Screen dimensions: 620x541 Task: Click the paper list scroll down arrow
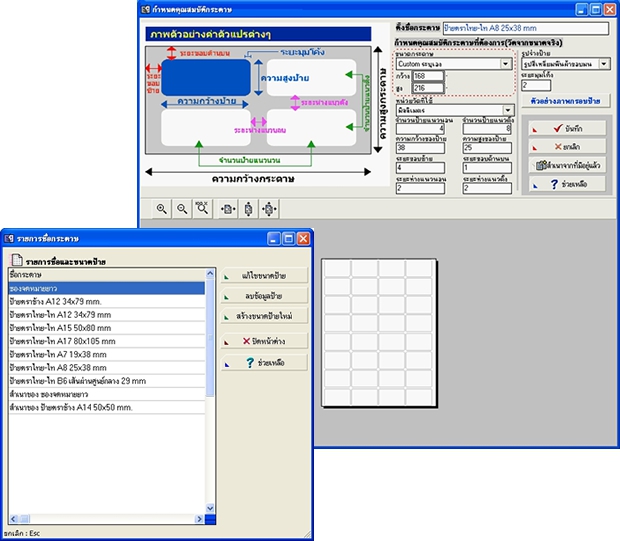(x=210, y=508)
